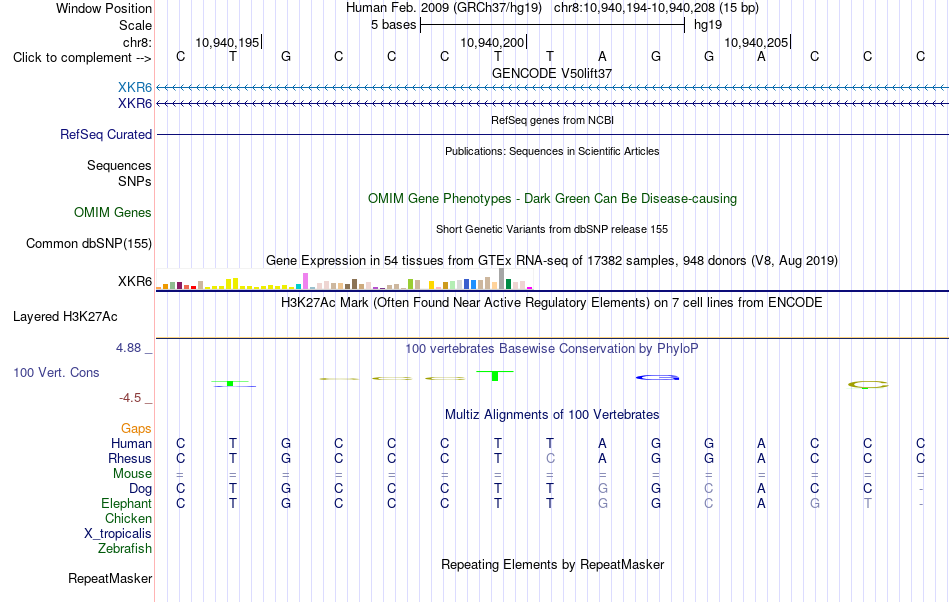Click the -4.5 PhyloP lower scale value

[x=130, y=398]
